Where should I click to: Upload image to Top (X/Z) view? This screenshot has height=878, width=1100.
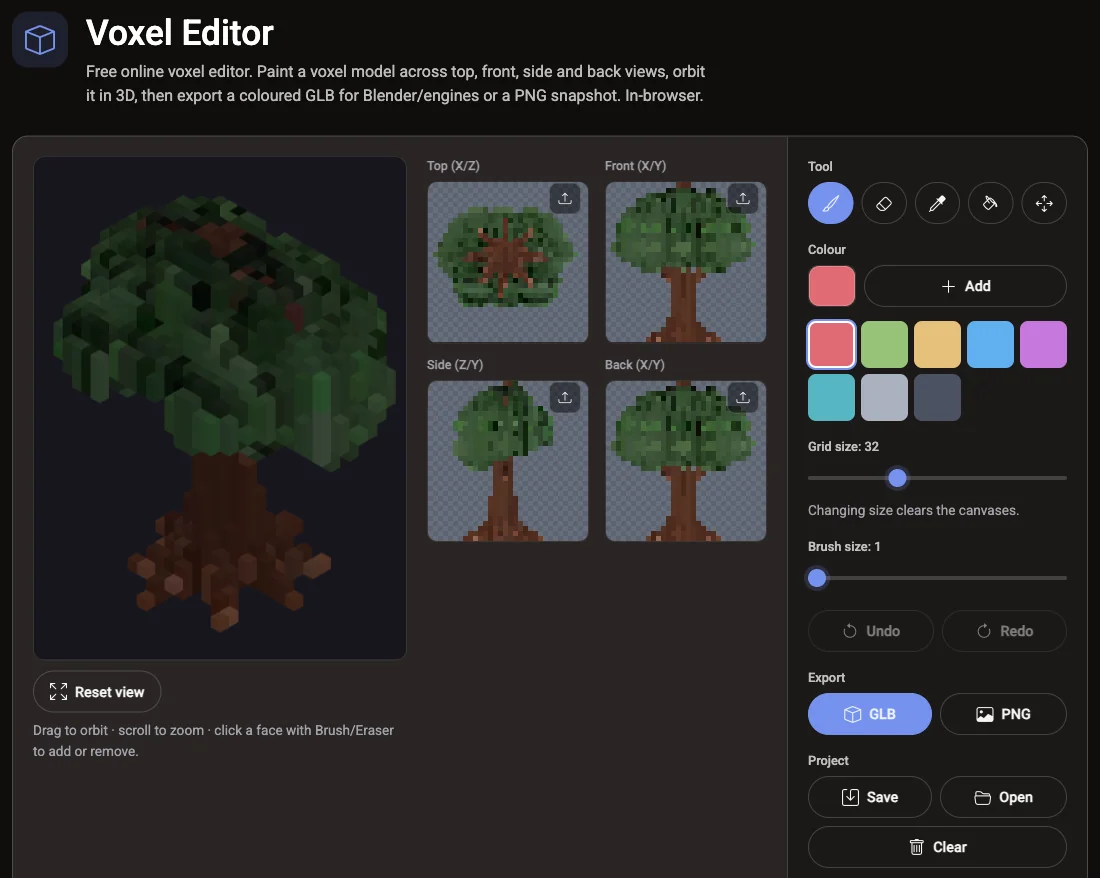click(565, 198)
